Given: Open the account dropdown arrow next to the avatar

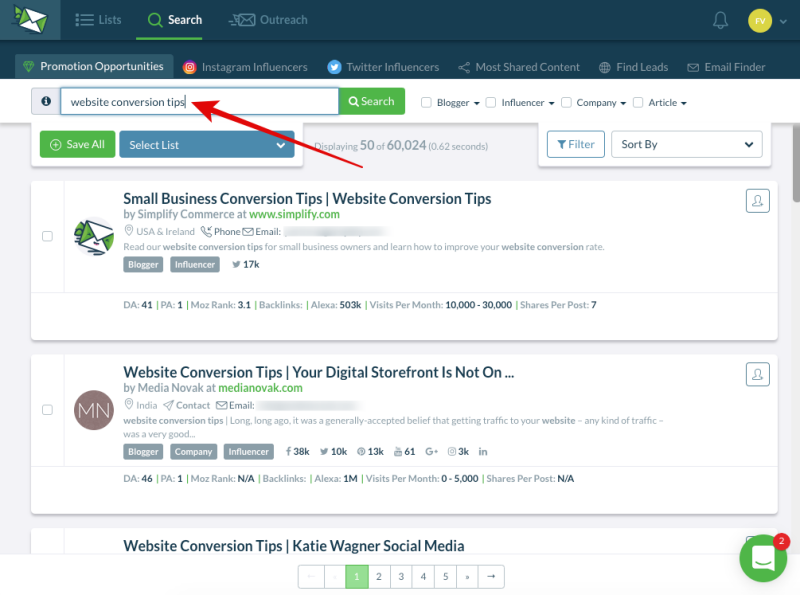Looking at the screenshot, I should click(783, 21).
